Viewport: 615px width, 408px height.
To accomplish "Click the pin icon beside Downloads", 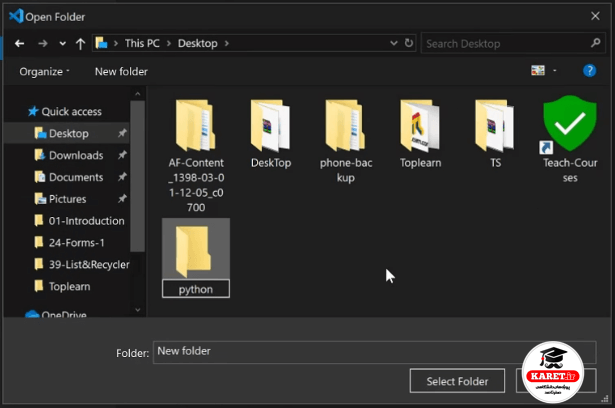I will [122, 155].
